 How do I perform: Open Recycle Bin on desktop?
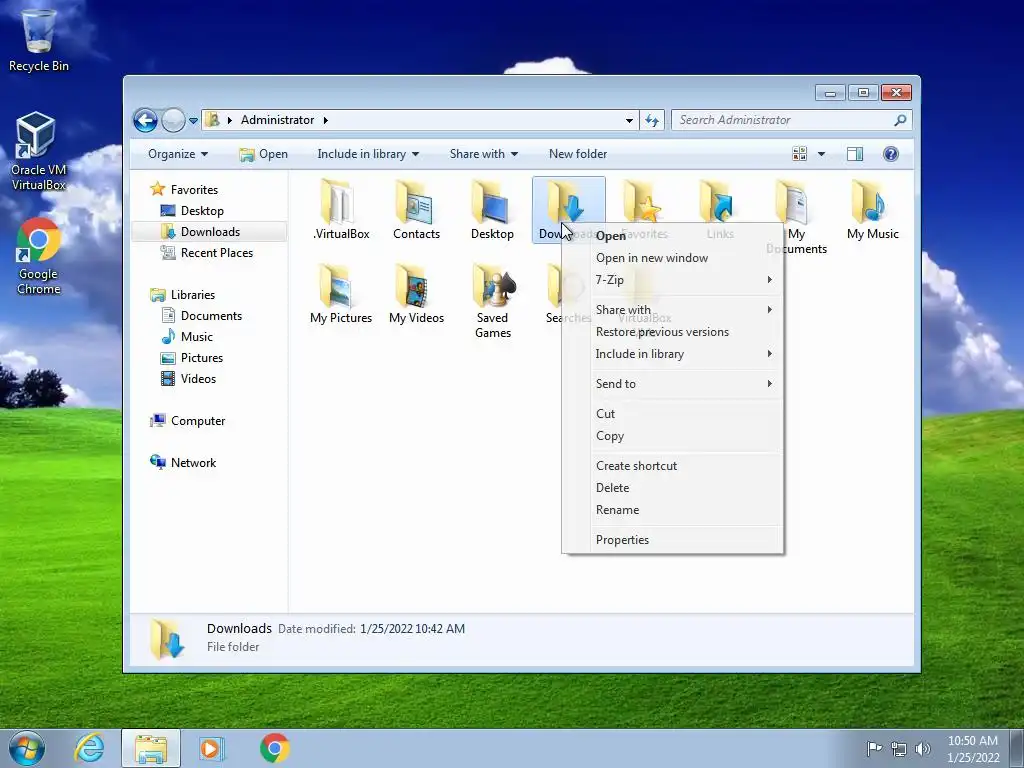click(39, 39)
